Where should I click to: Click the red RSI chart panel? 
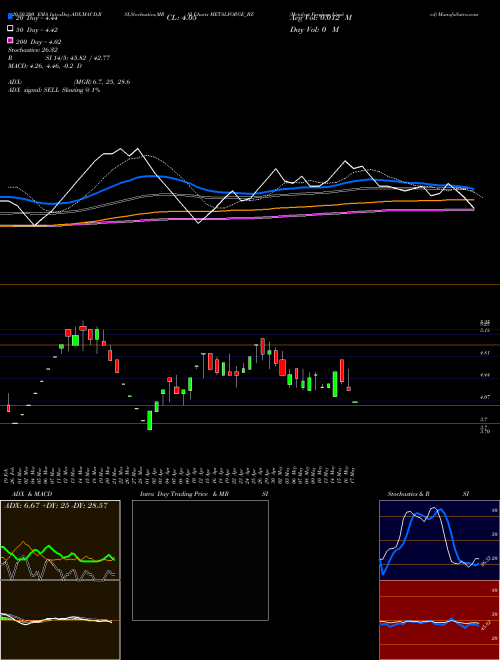(x=439, y=620)
